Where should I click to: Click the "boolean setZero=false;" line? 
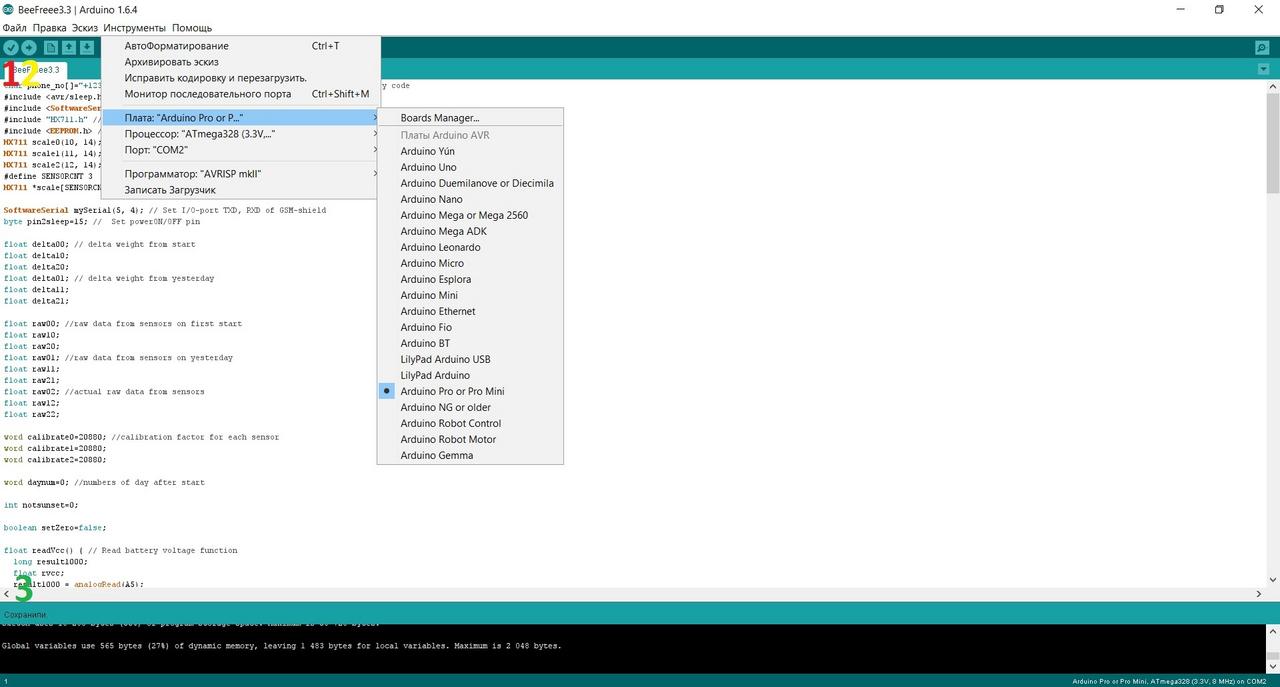click(55, 527)
